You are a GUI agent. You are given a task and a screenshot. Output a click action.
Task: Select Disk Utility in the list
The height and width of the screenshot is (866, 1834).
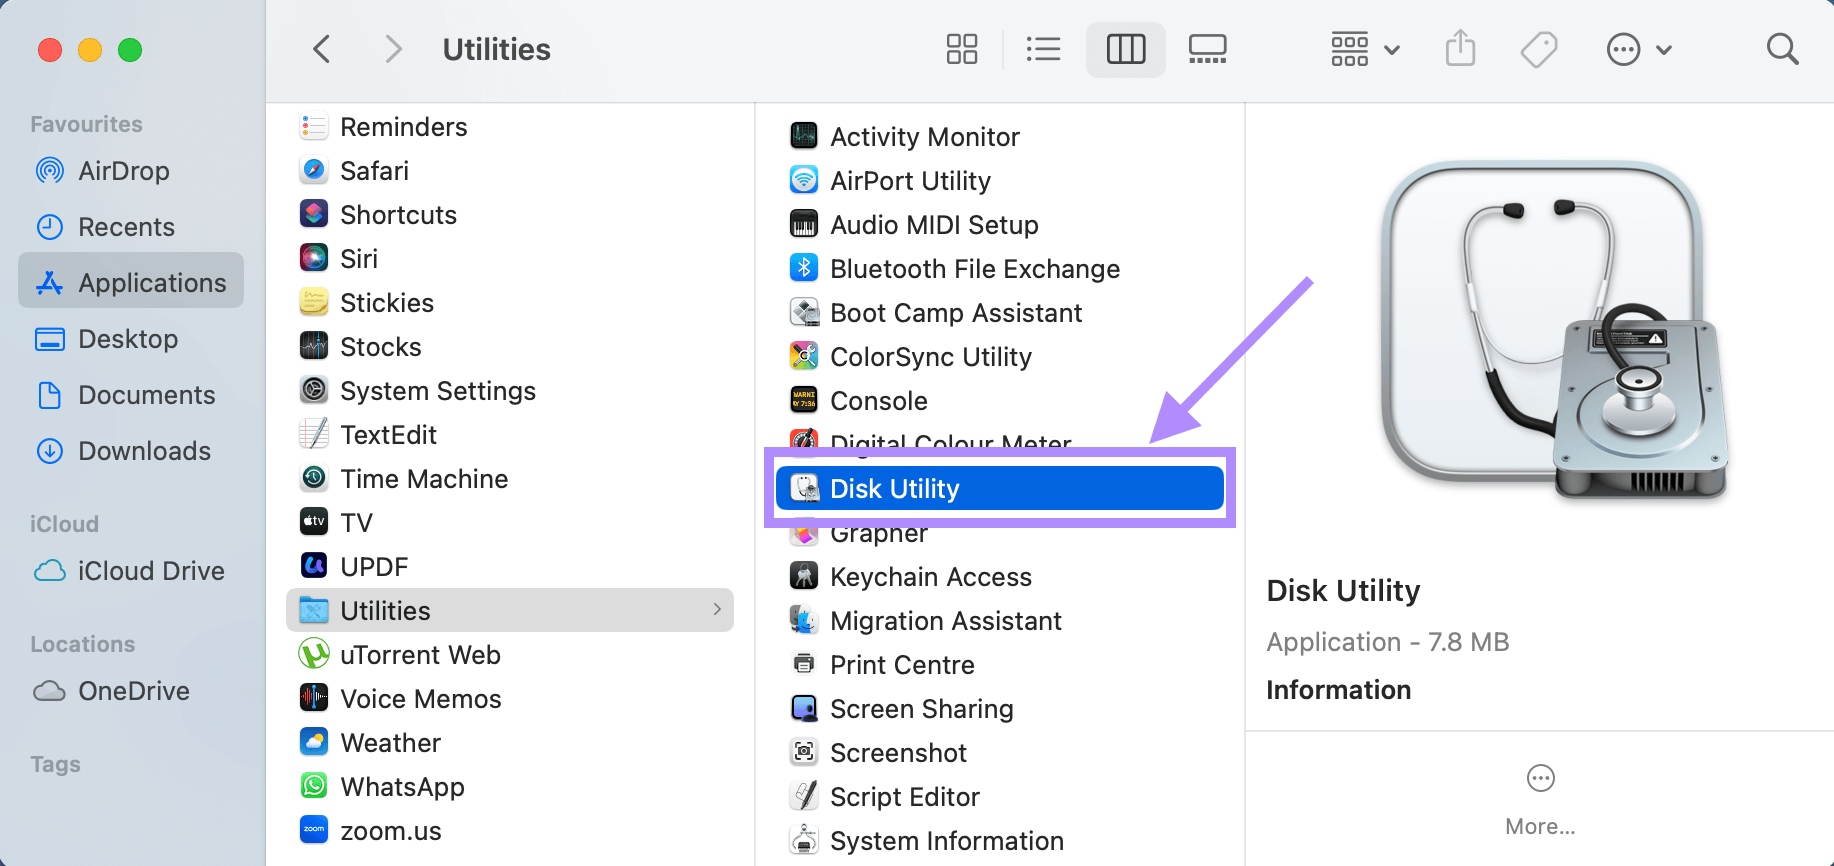tap(1000, 488)
